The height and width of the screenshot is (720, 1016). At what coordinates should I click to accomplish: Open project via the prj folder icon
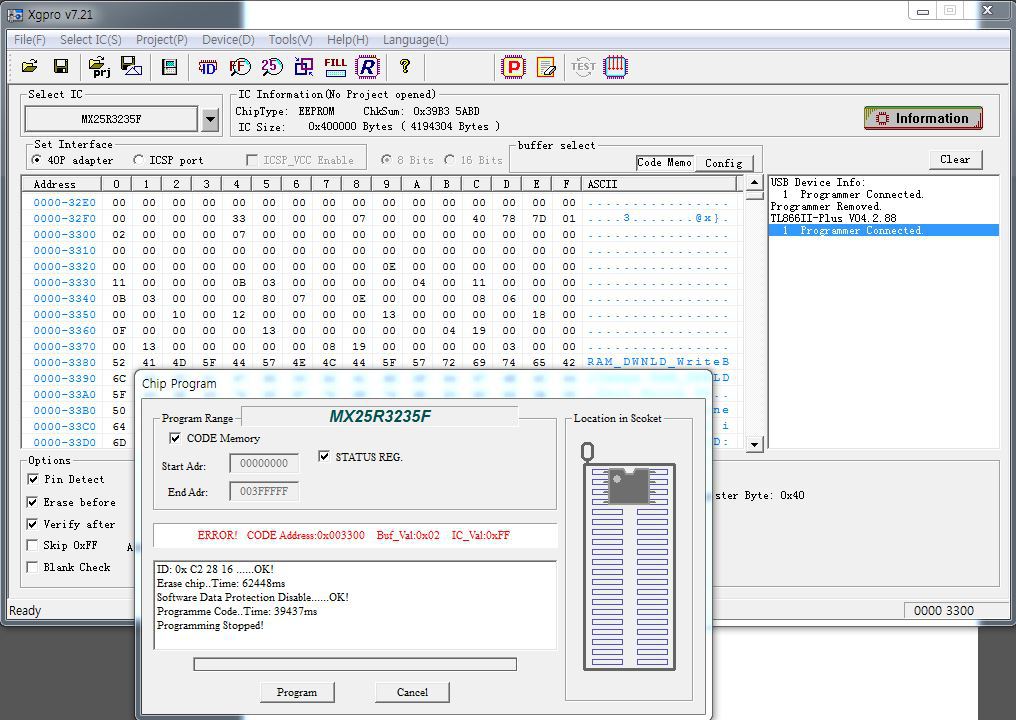pos(99,67)
